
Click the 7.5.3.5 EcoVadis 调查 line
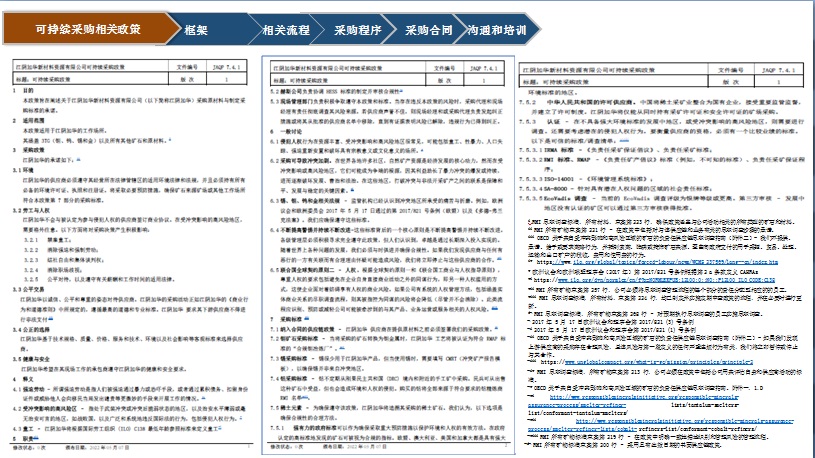[x=662, y=203]
